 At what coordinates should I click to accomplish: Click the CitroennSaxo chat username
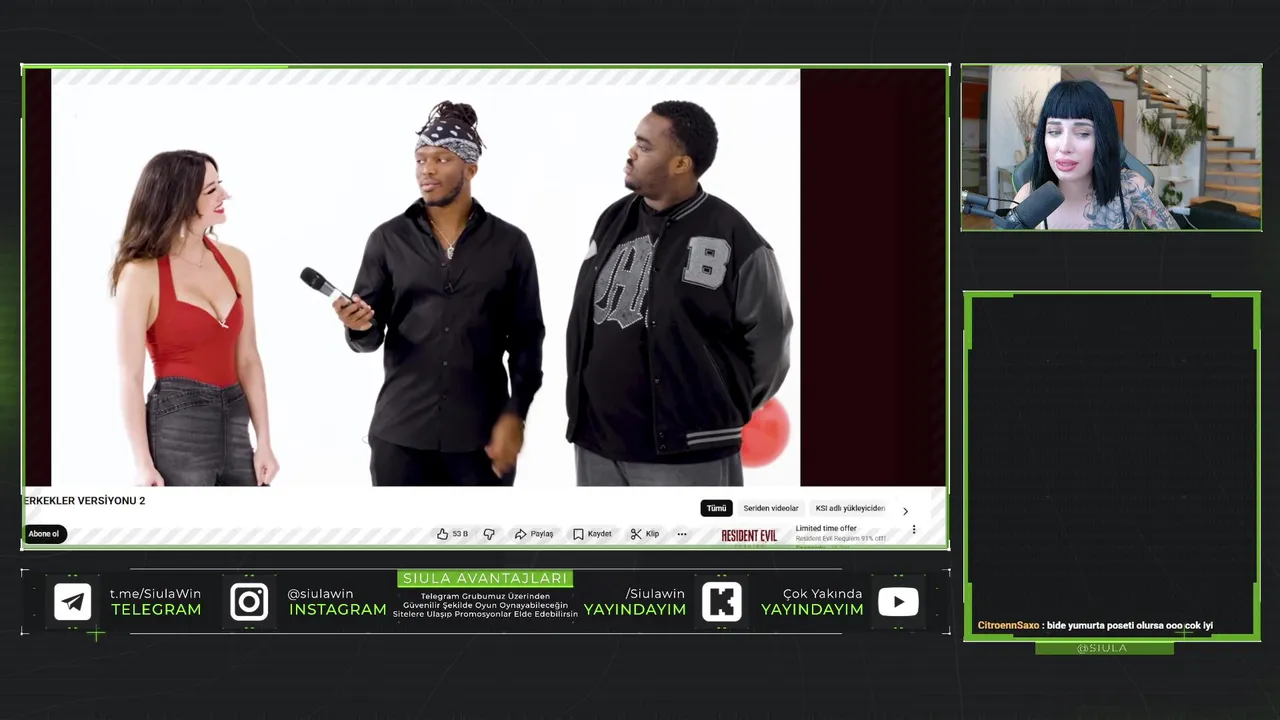[1008, 625]
